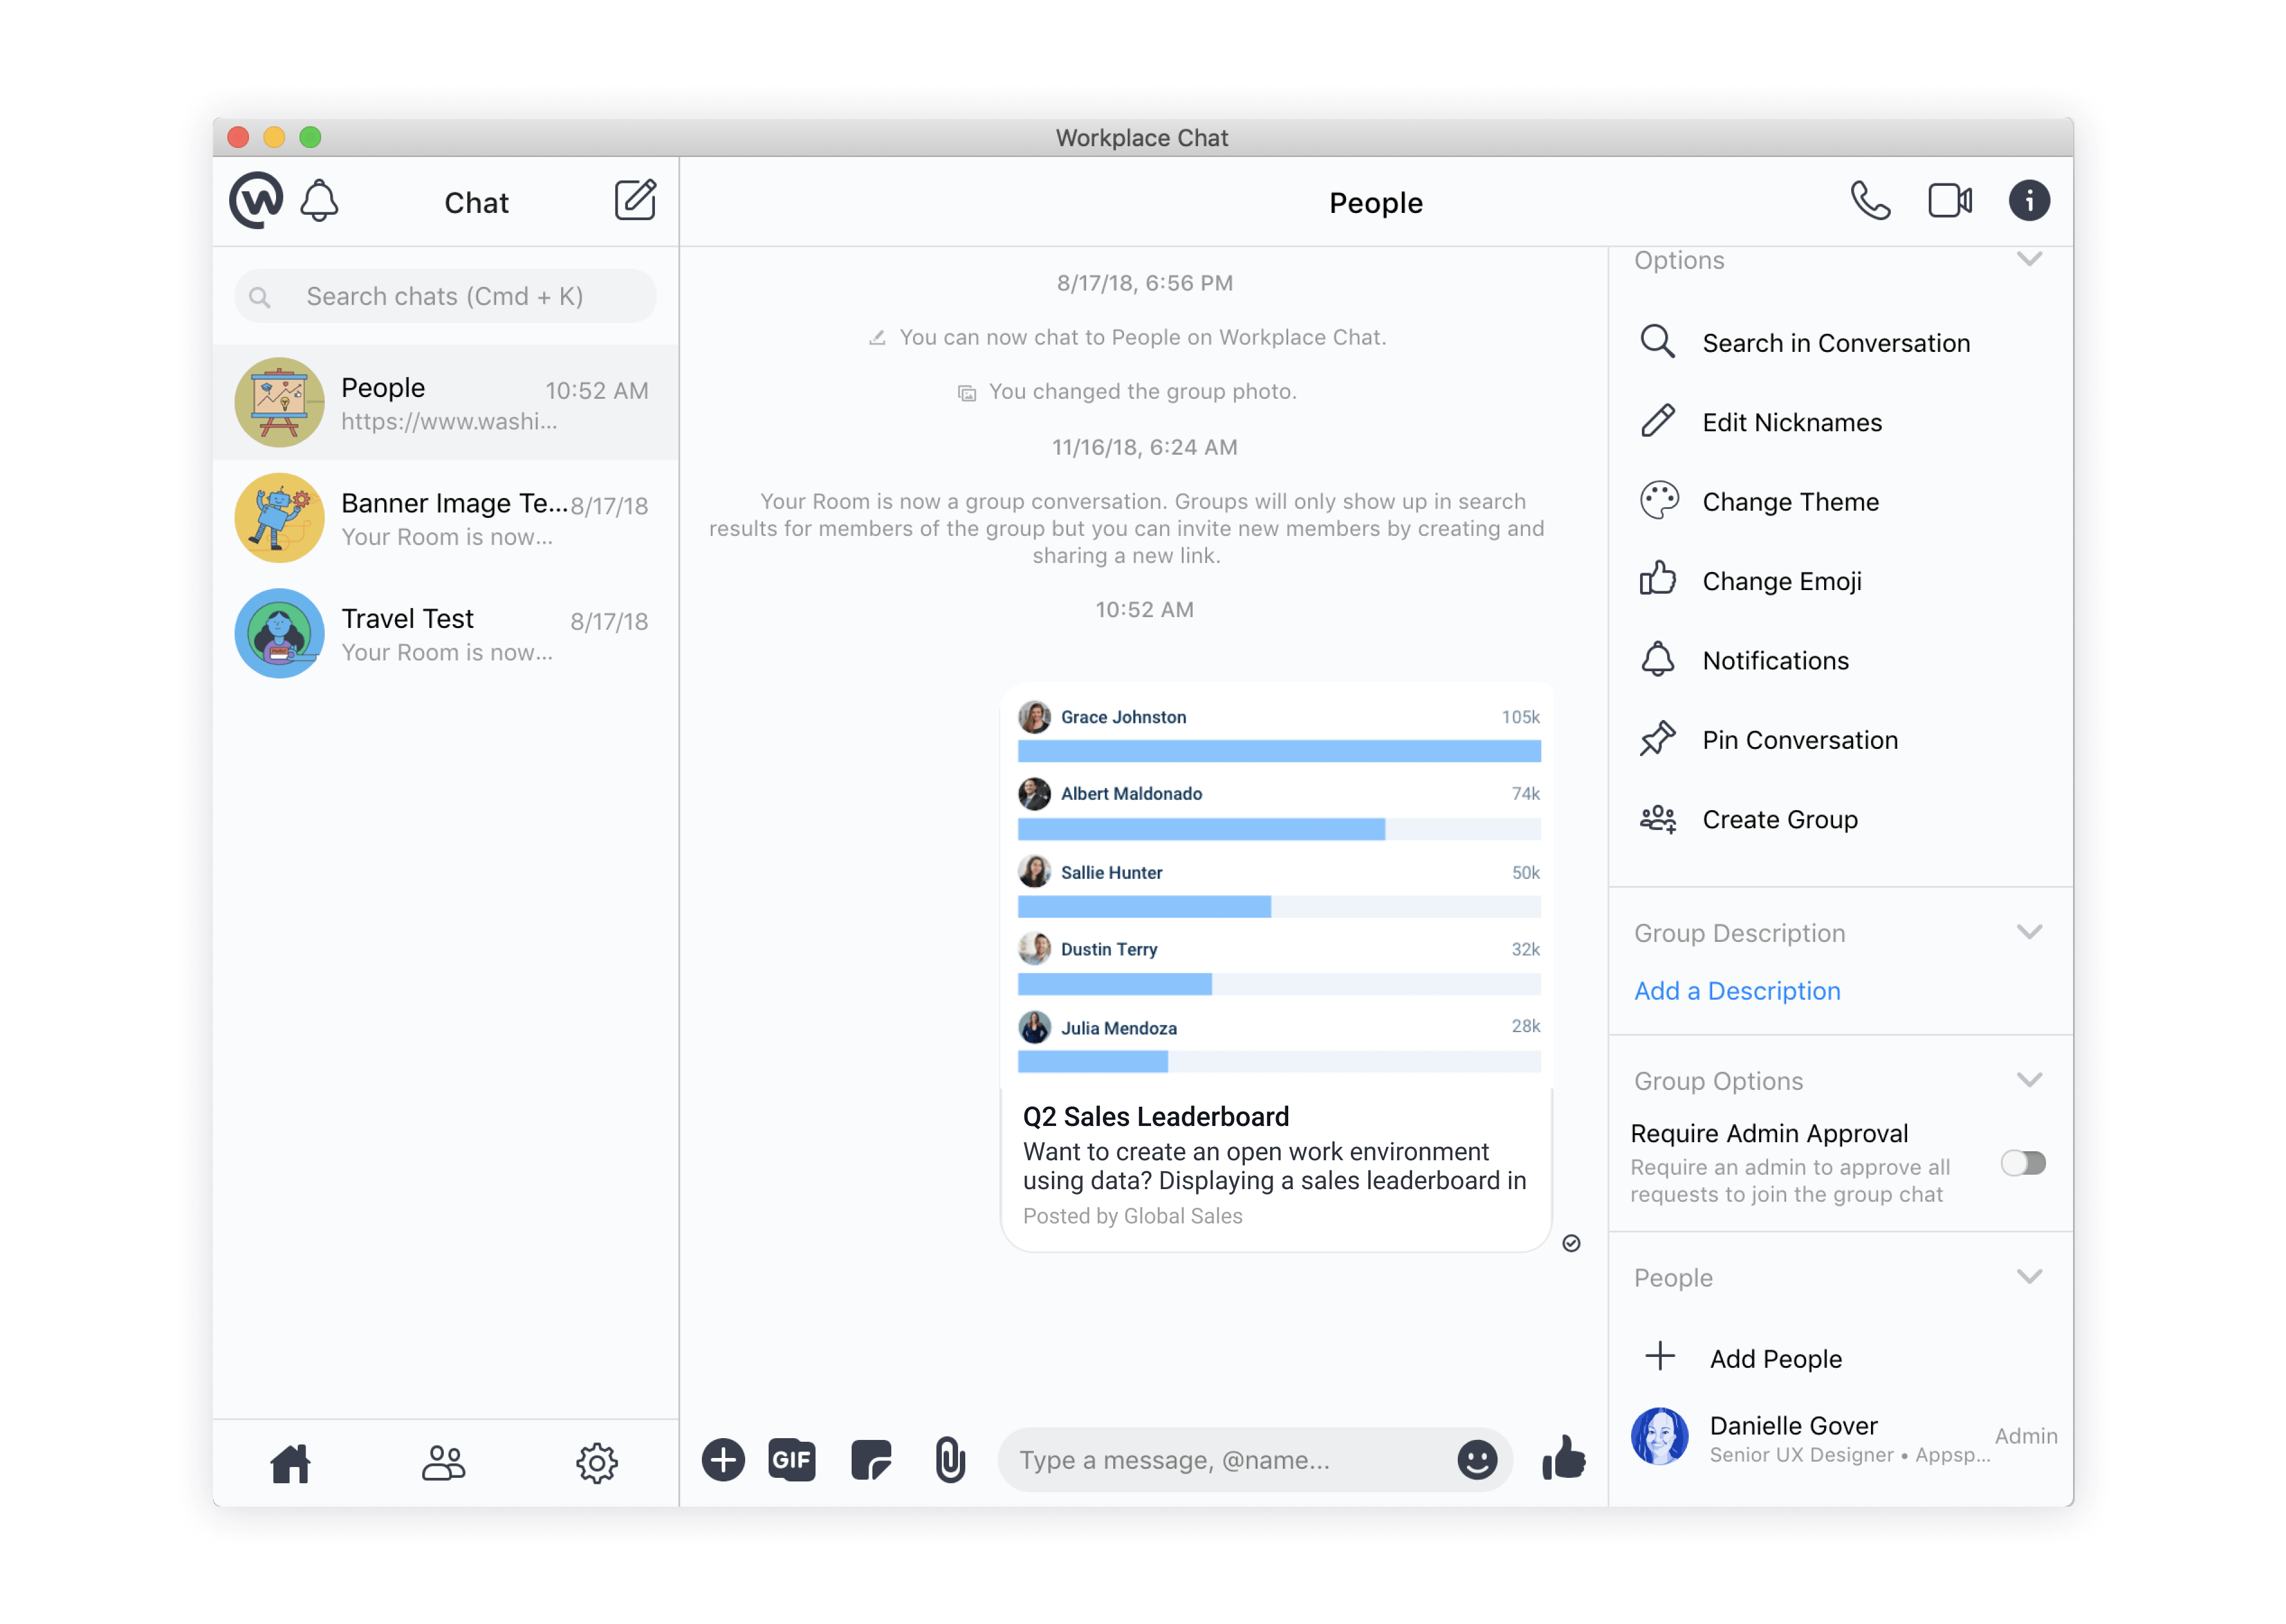Open the sticker picker icon
This screenshot has width=2286, height=1624.
tap(871, 1460)
